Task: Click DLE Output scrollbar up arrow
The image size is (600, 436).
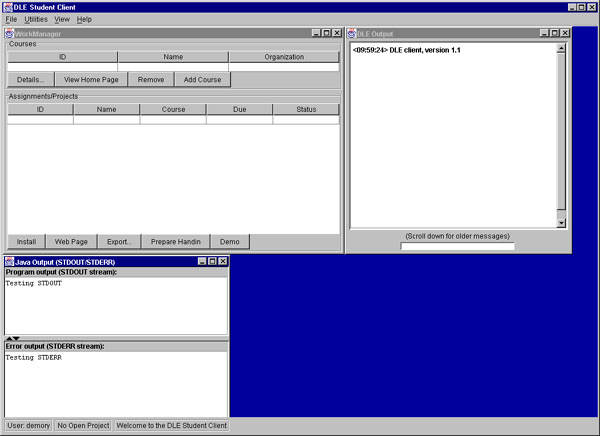Action: tap(561, 49)
